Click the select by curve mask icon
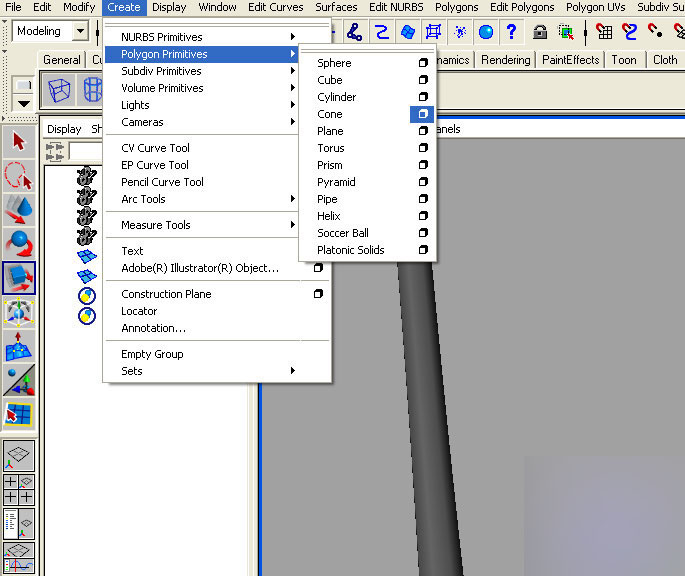 (382, 32)
